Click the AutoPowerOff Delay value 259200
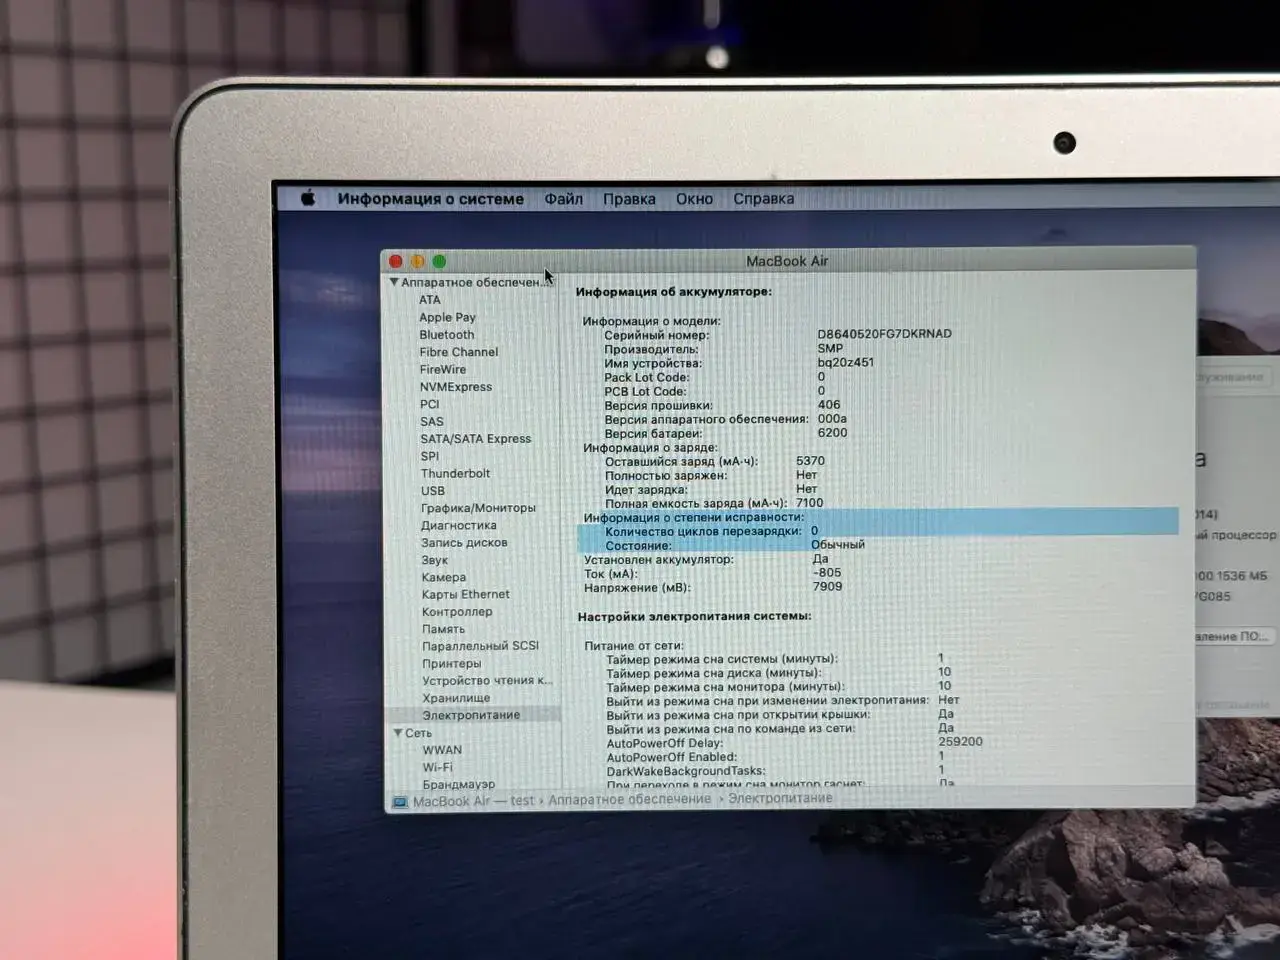1280x960 pixels. point(960,741)
